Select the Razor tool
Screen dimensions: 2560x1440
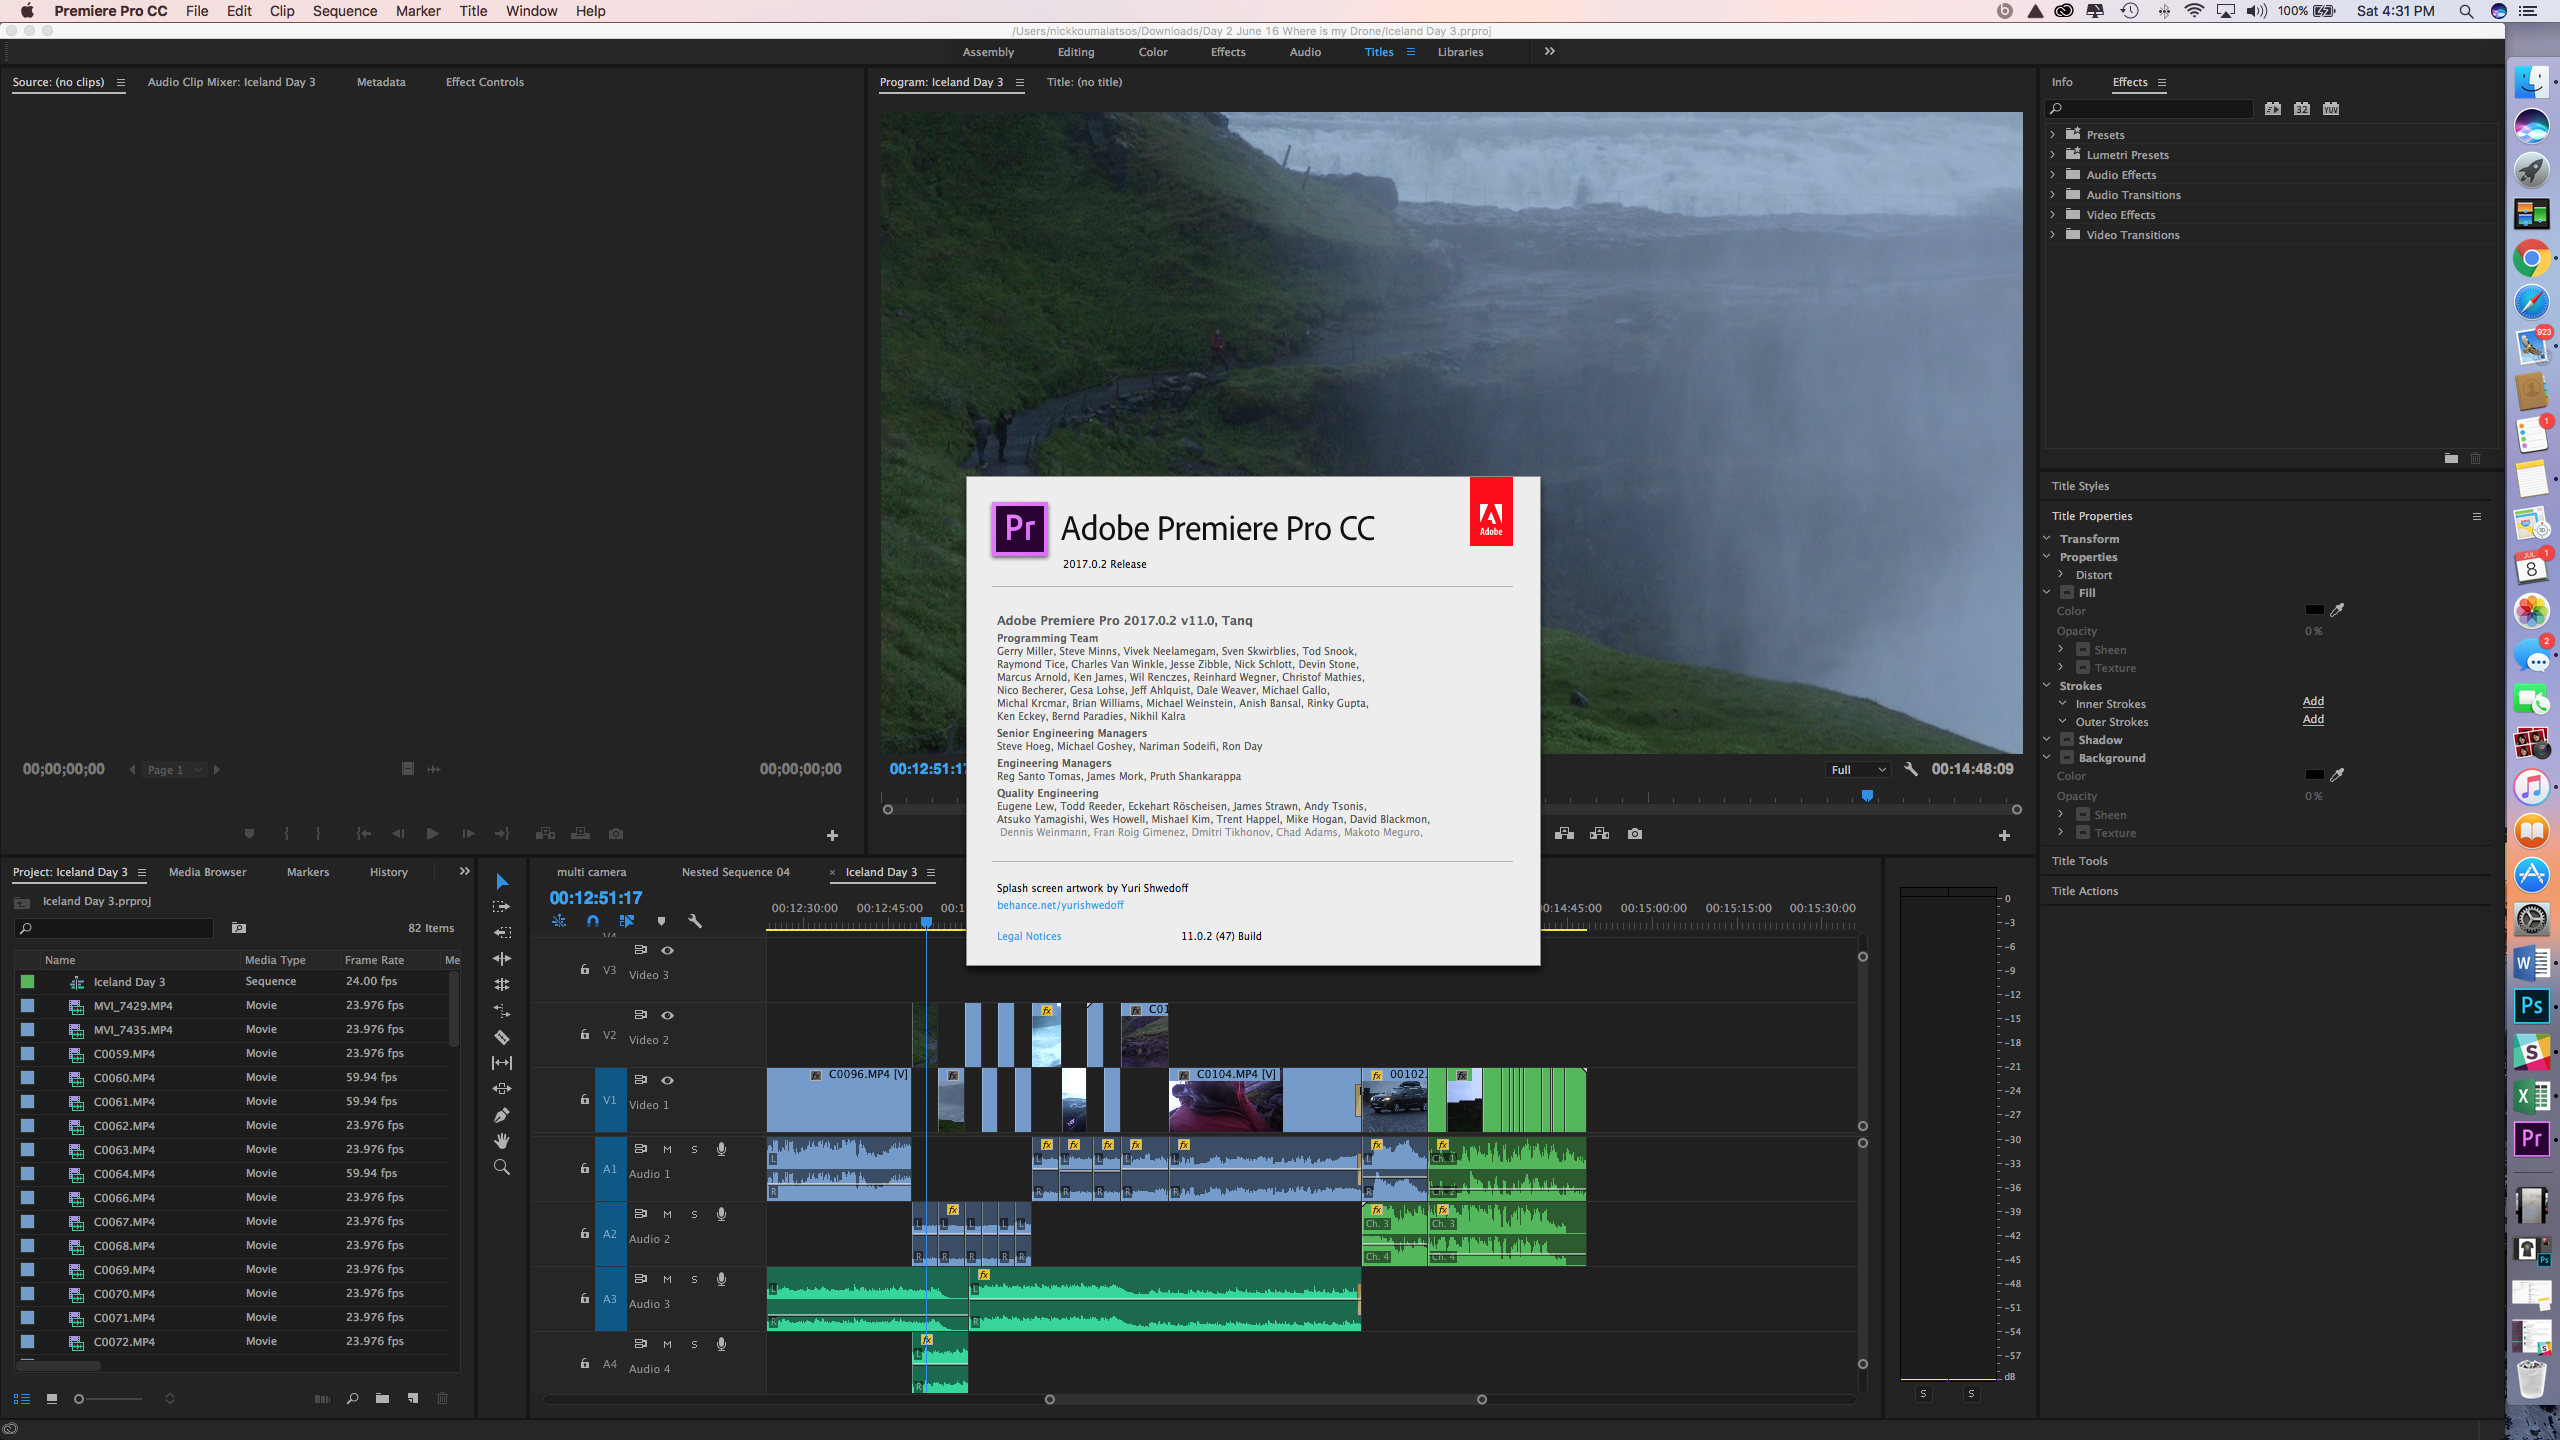click(502, 1037)
